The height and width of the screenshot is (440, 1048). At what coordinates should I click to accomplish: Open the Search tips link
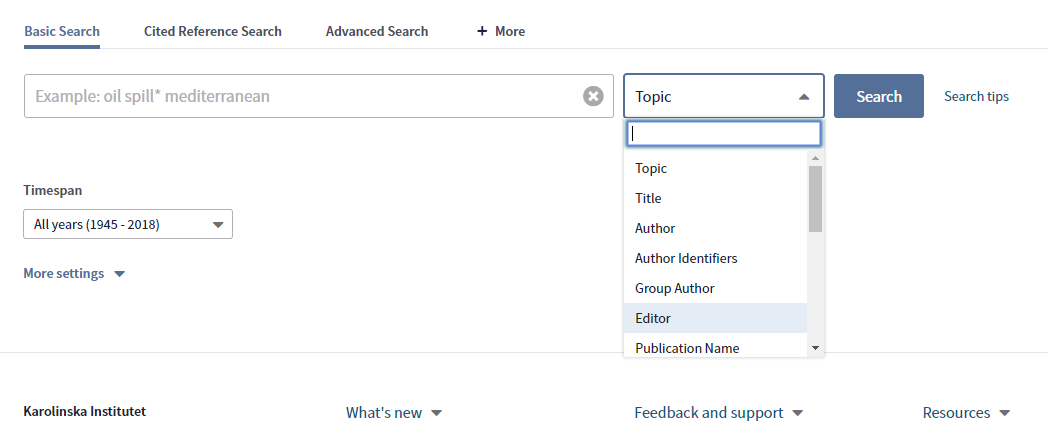pos(976,96)
